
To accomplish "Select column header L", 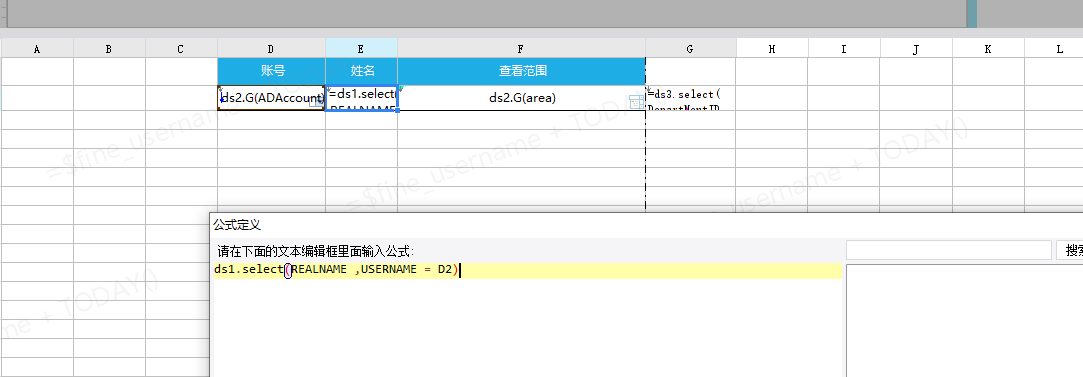I will [1053, 49].
